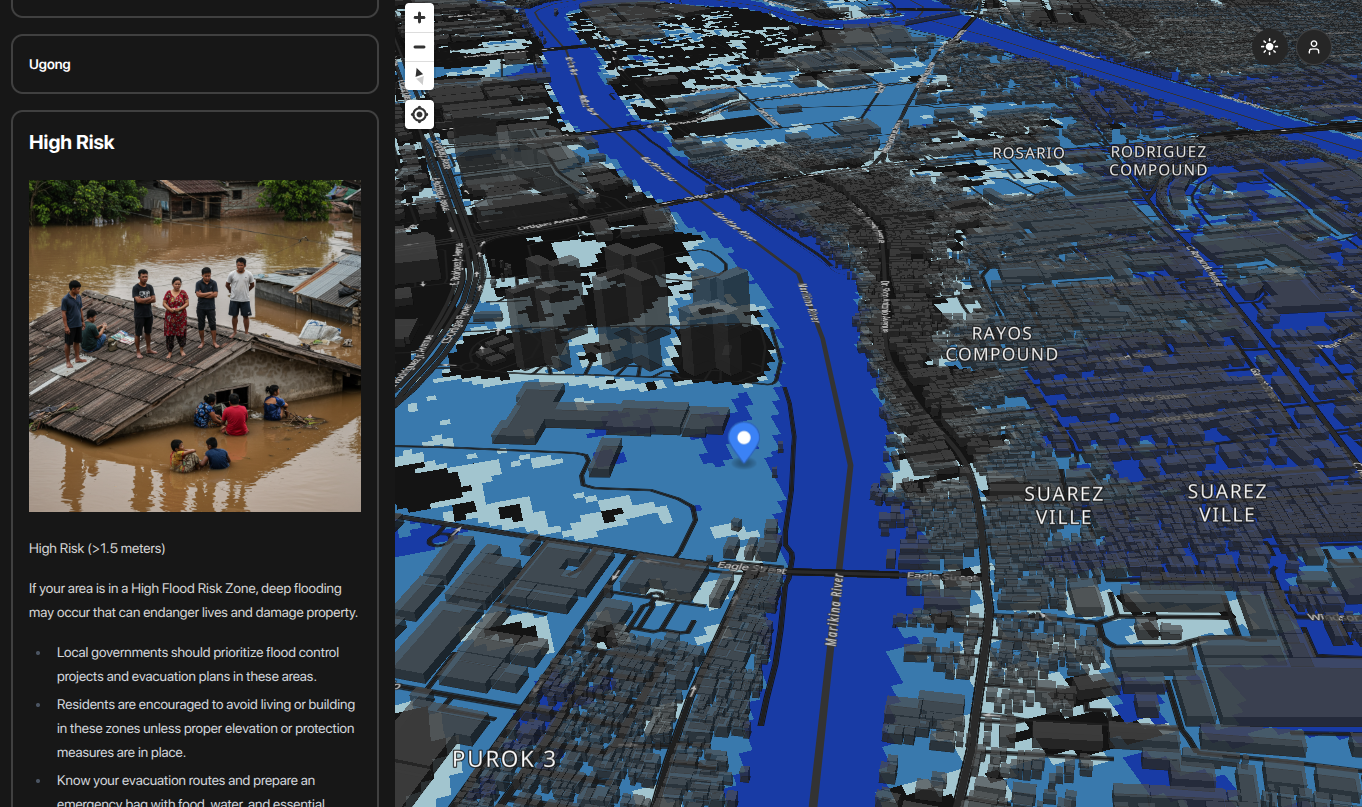The width and height of the screenshot is (1362, 807).
Task: Click the Rosario map label
Action: click(1028, 152)
